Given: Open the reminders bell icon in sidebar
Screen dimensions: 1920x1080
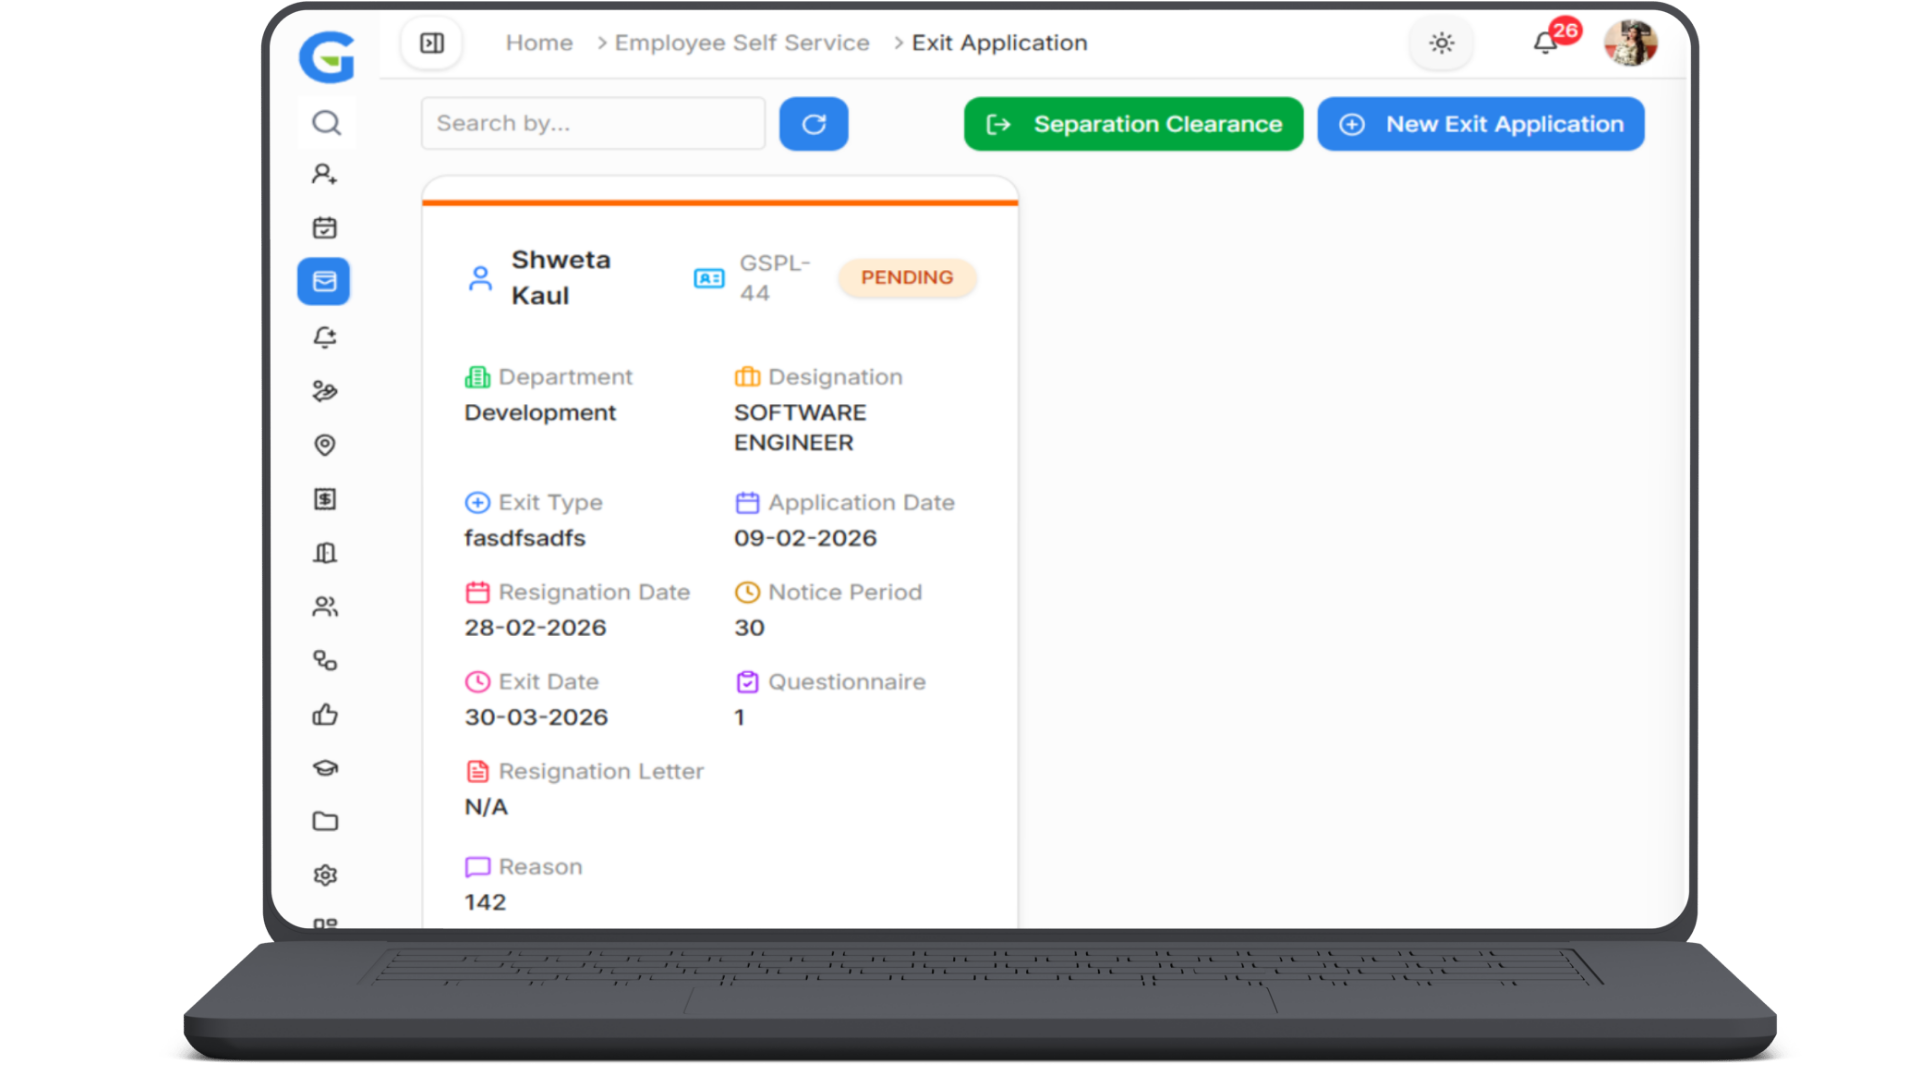Looking at the screenshot, I should pos(325,337).
